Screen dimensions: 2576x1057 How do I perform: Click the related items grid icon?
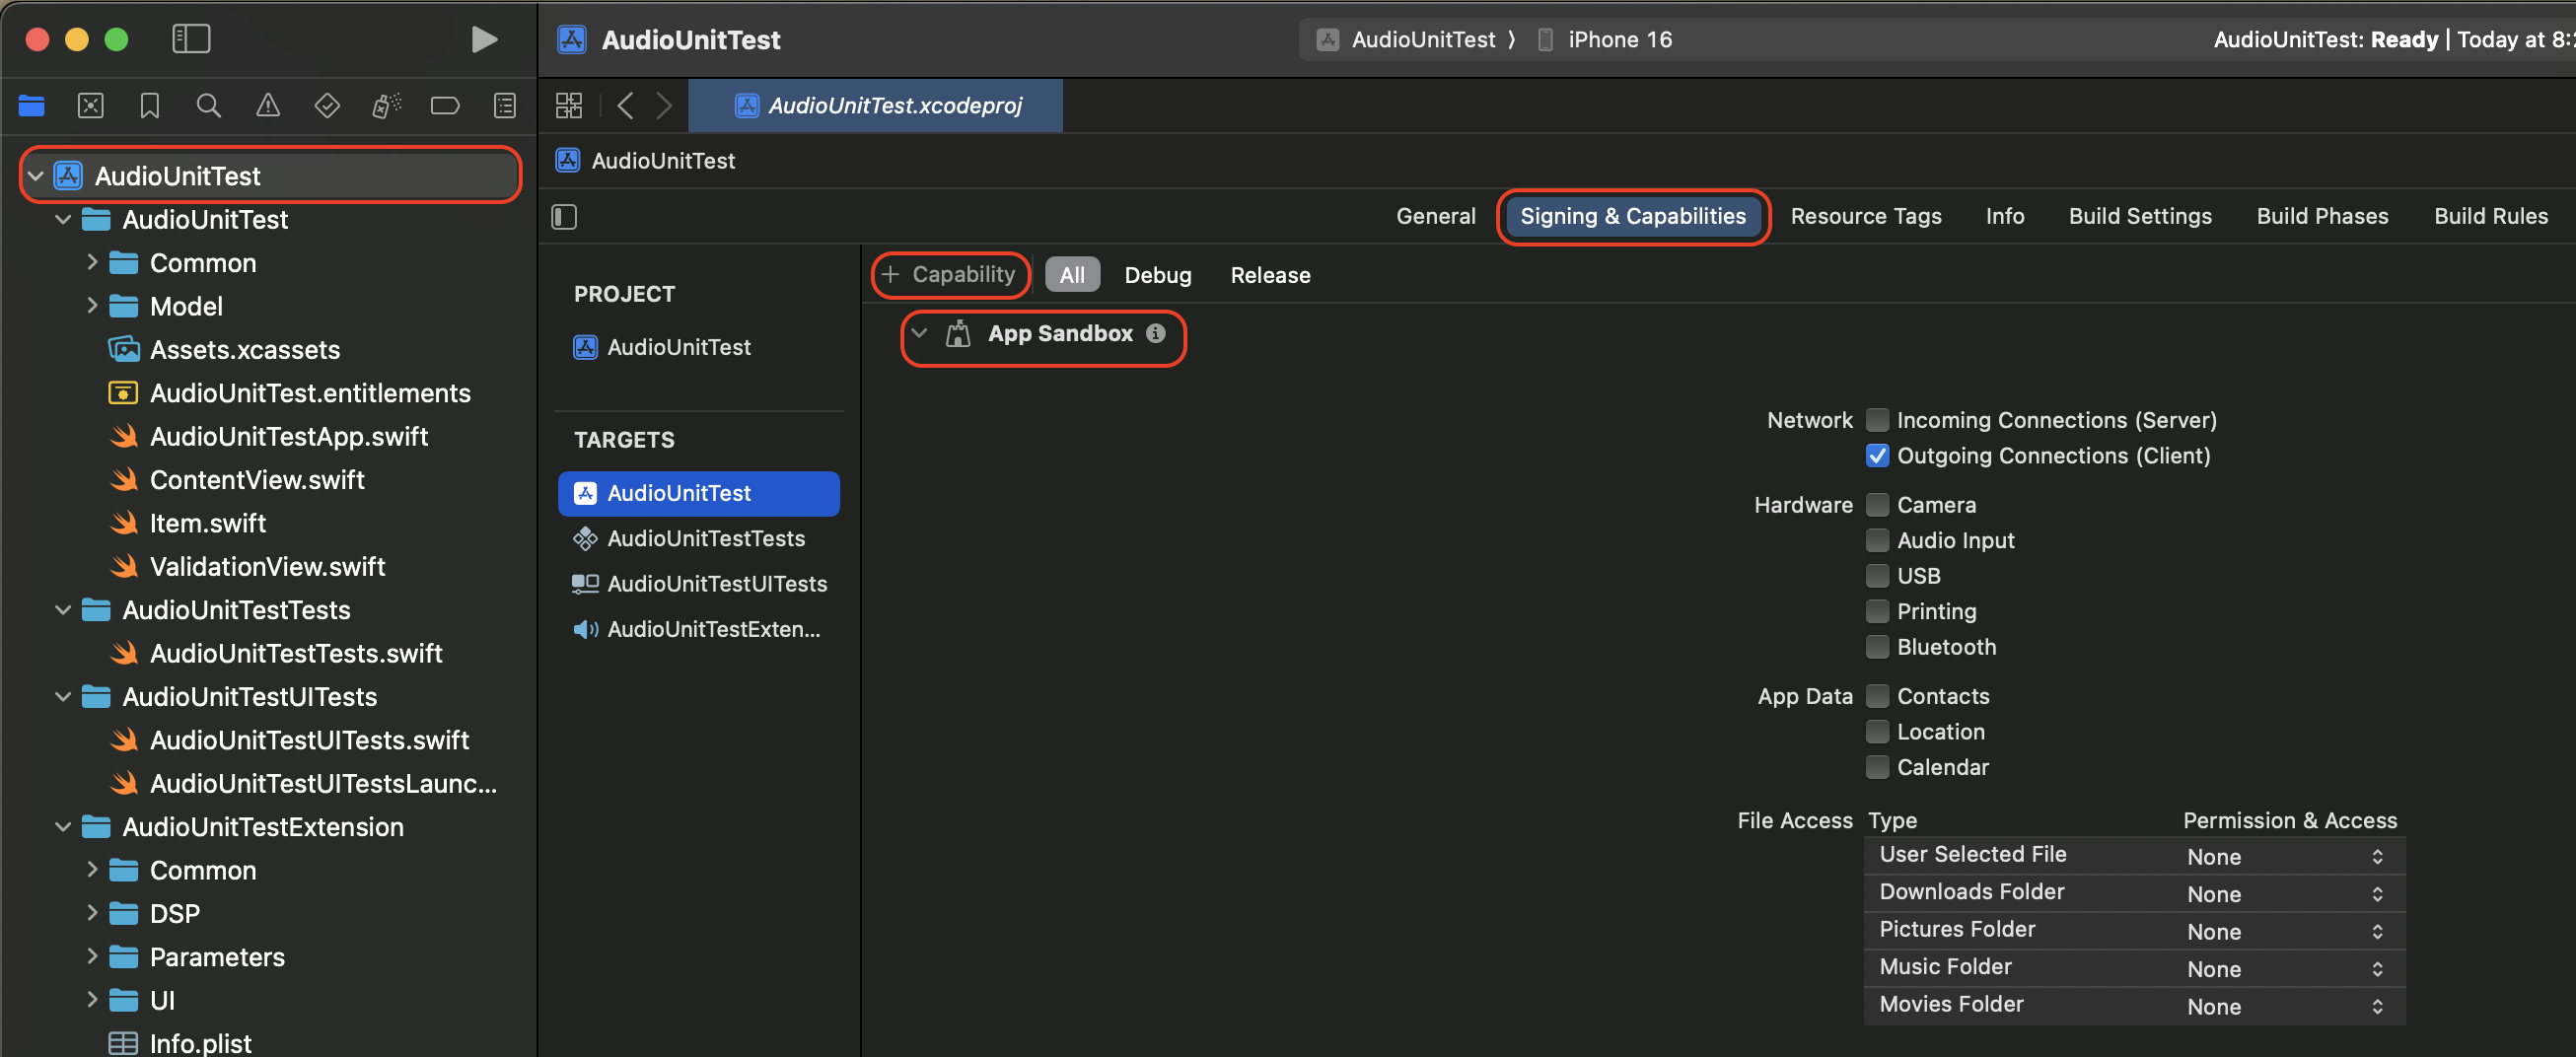click(569, 105)
